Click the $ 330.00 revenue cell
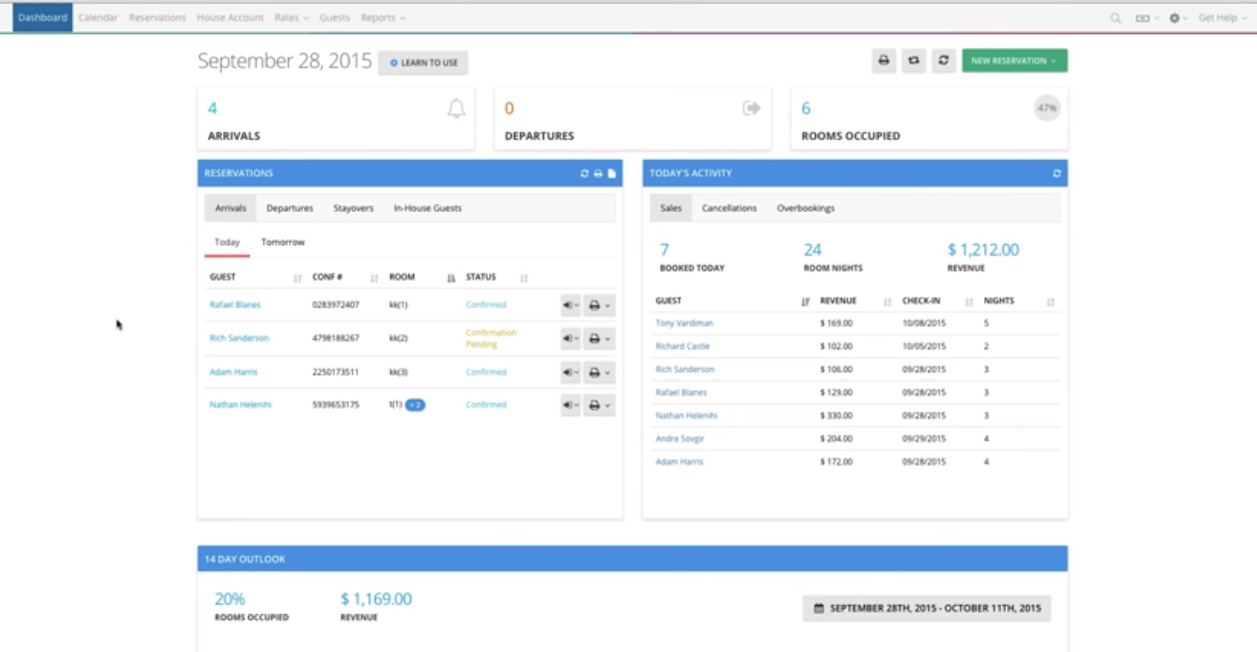 pyautogui.click(x=836, y=416)
